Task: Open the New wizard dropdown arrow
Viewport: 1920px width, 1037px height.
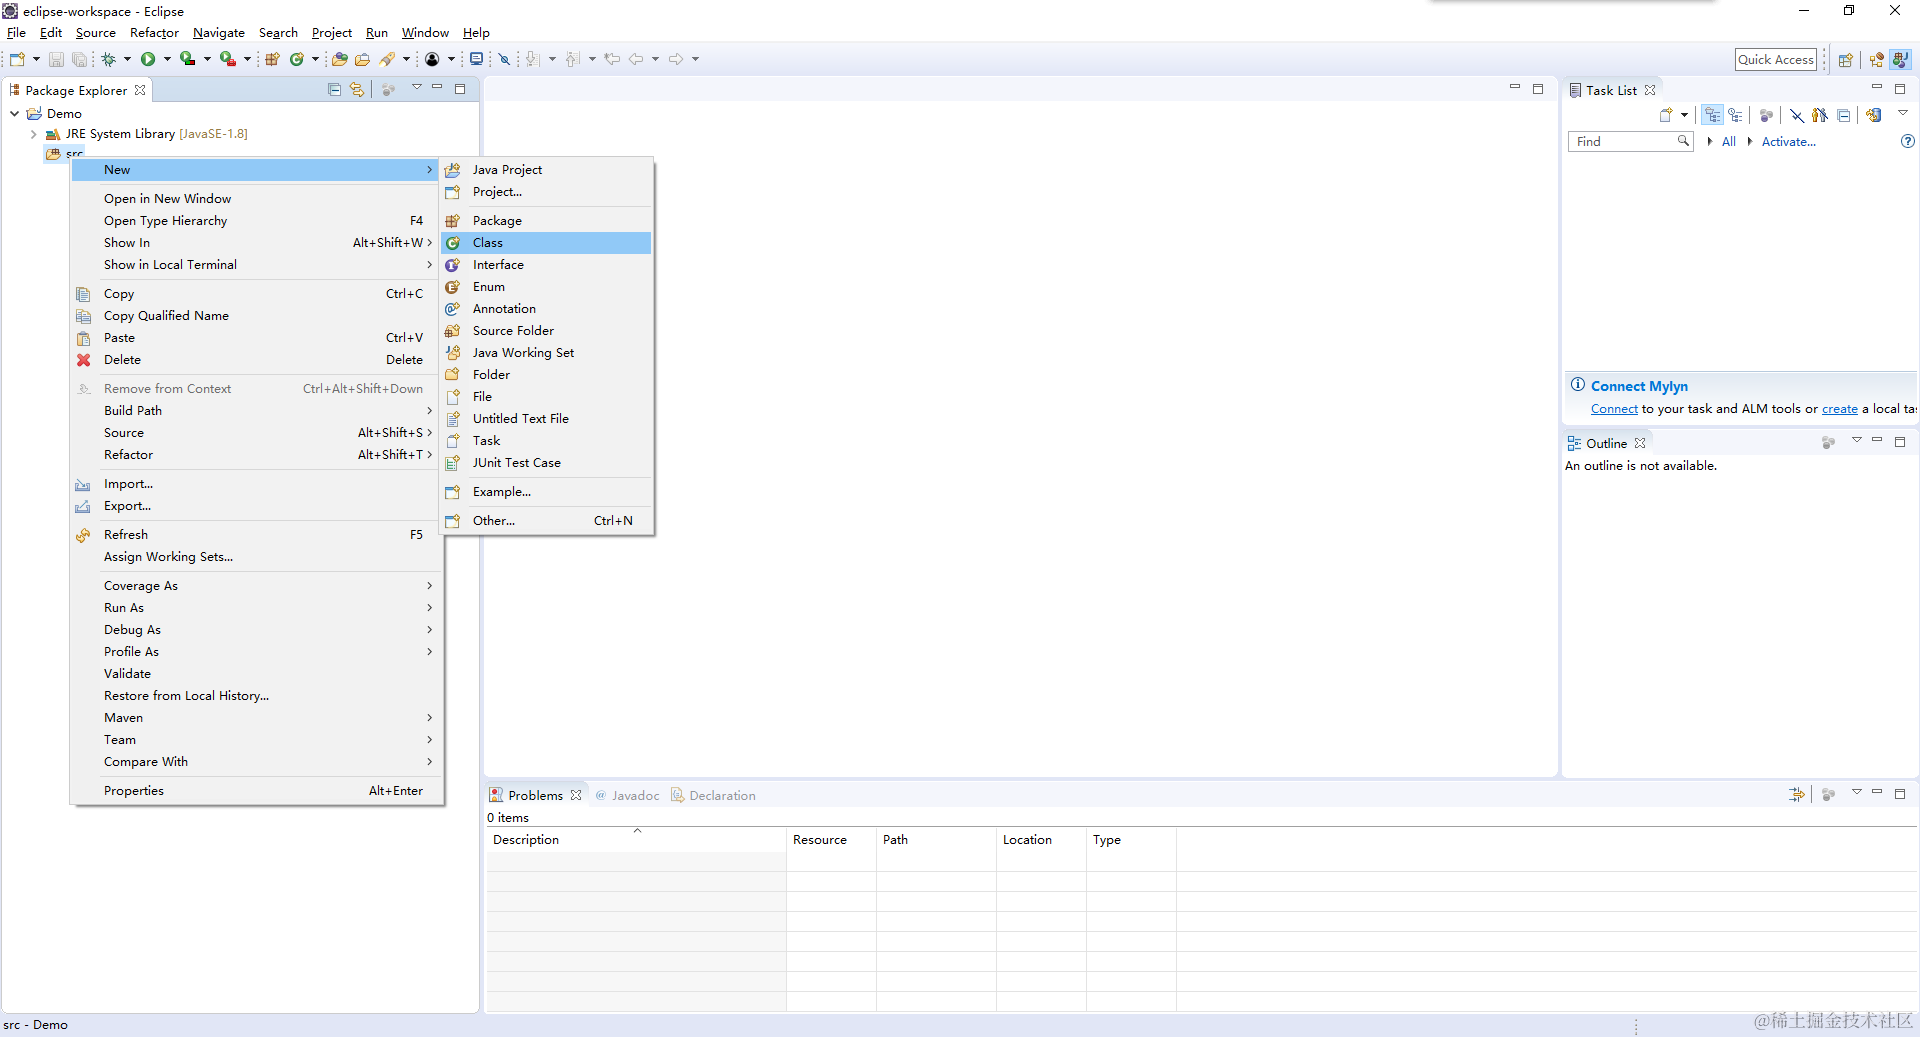Action: [x=36, y=59]
